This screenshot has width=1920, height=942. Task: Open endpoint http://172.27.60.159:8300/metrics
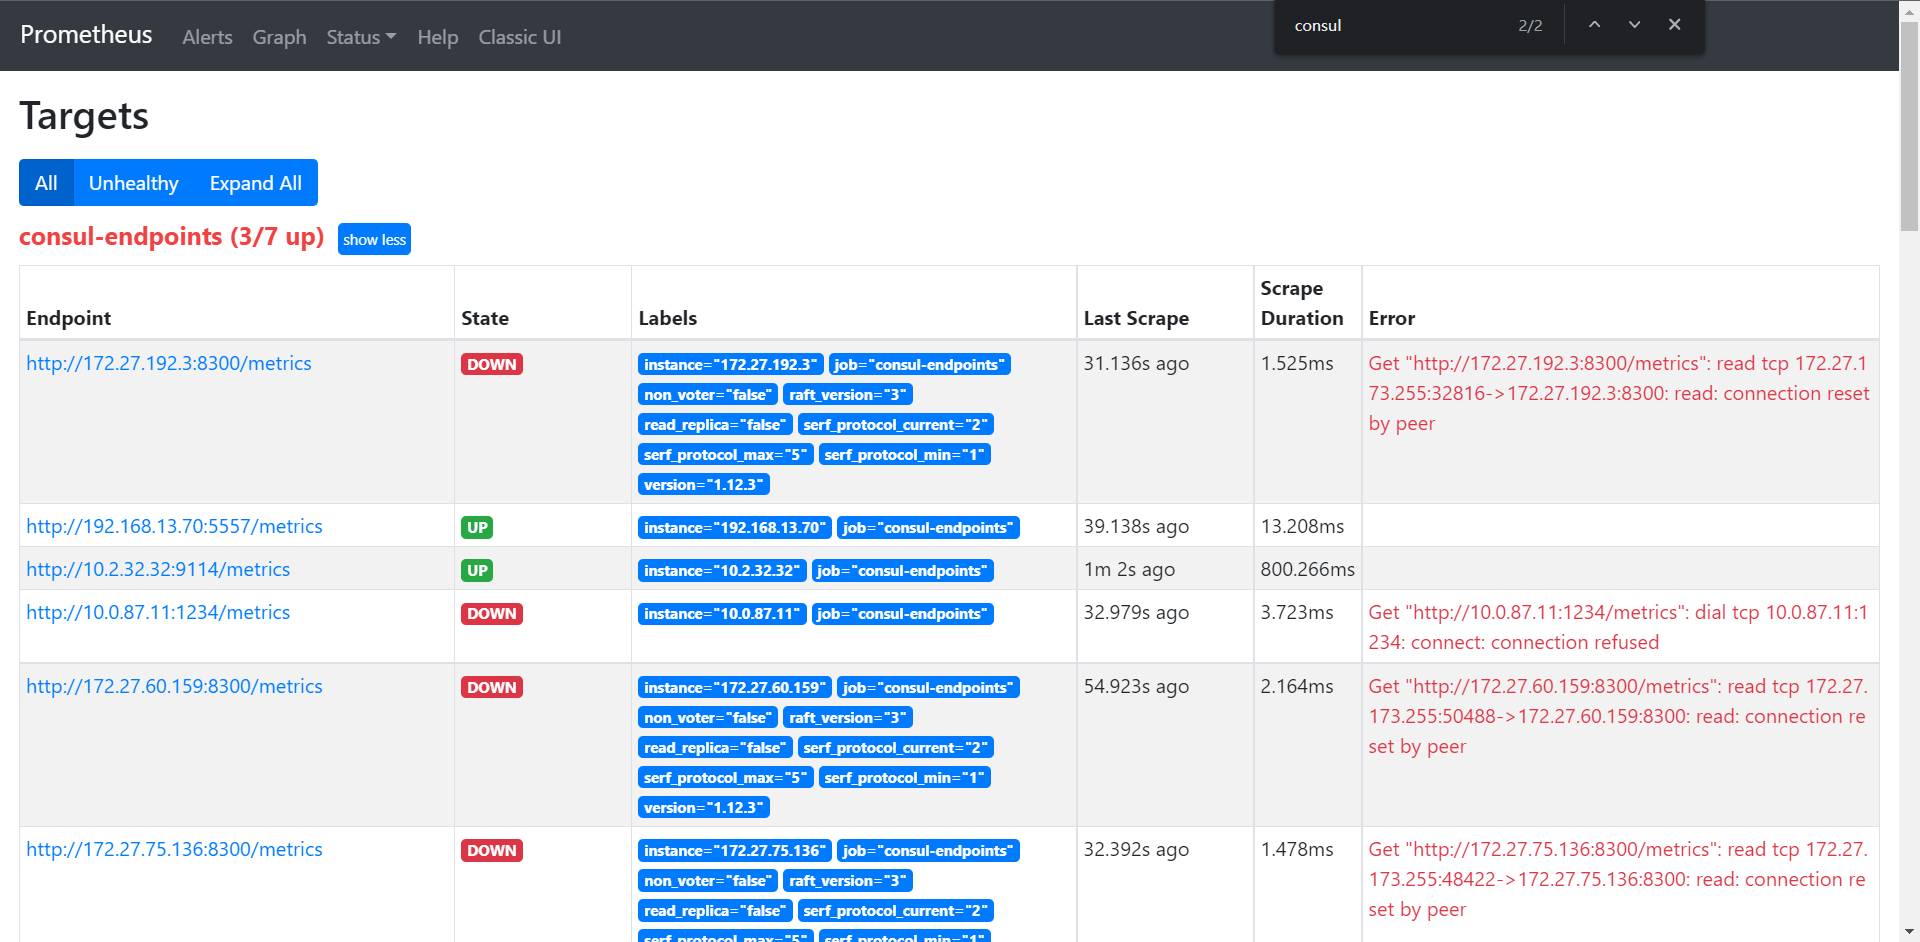(x=174, y=686)
